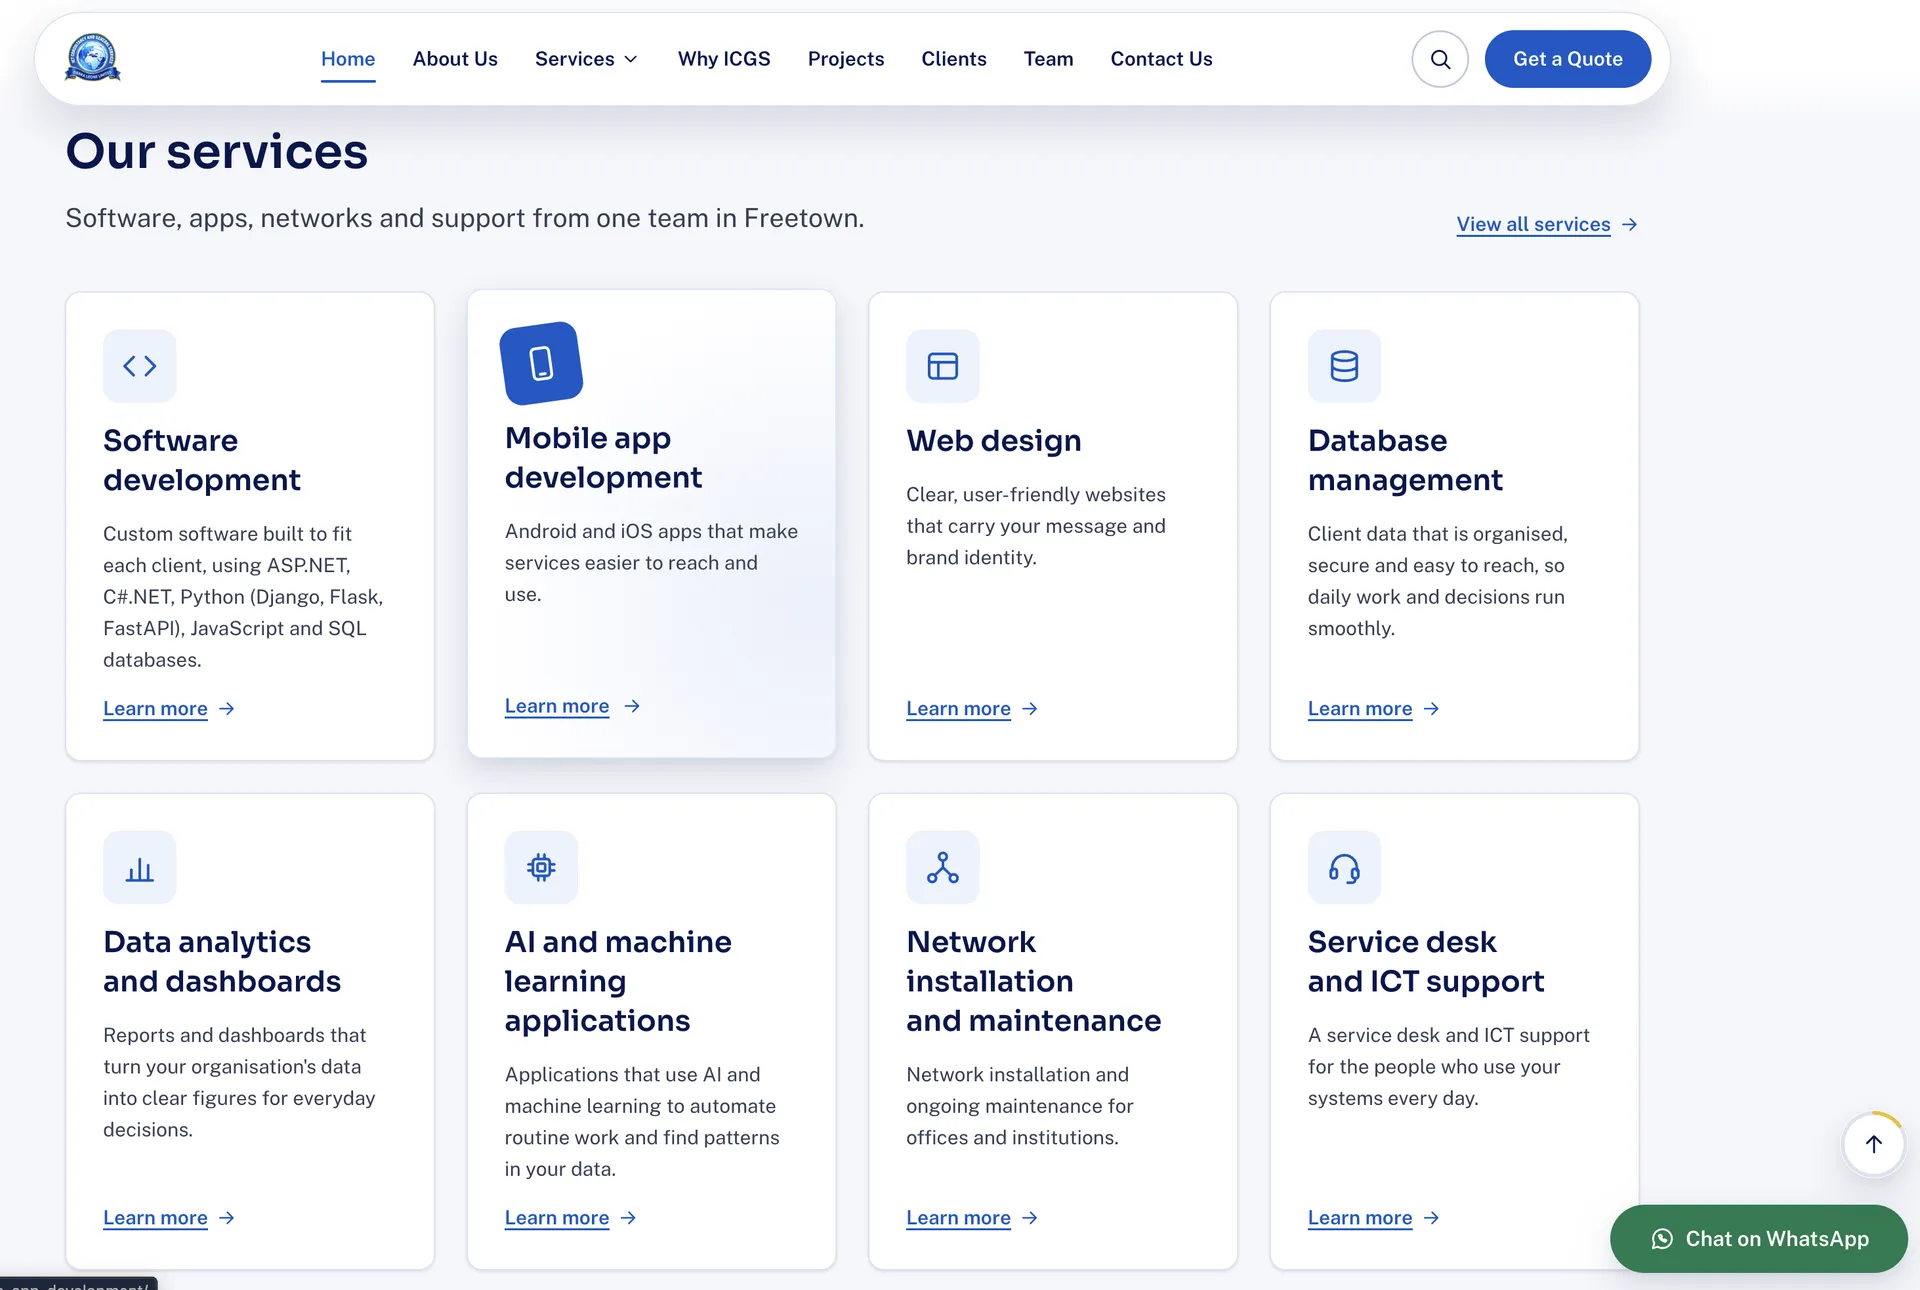Go to the Home nav item
The image size is (1920, 1290).
348,59
